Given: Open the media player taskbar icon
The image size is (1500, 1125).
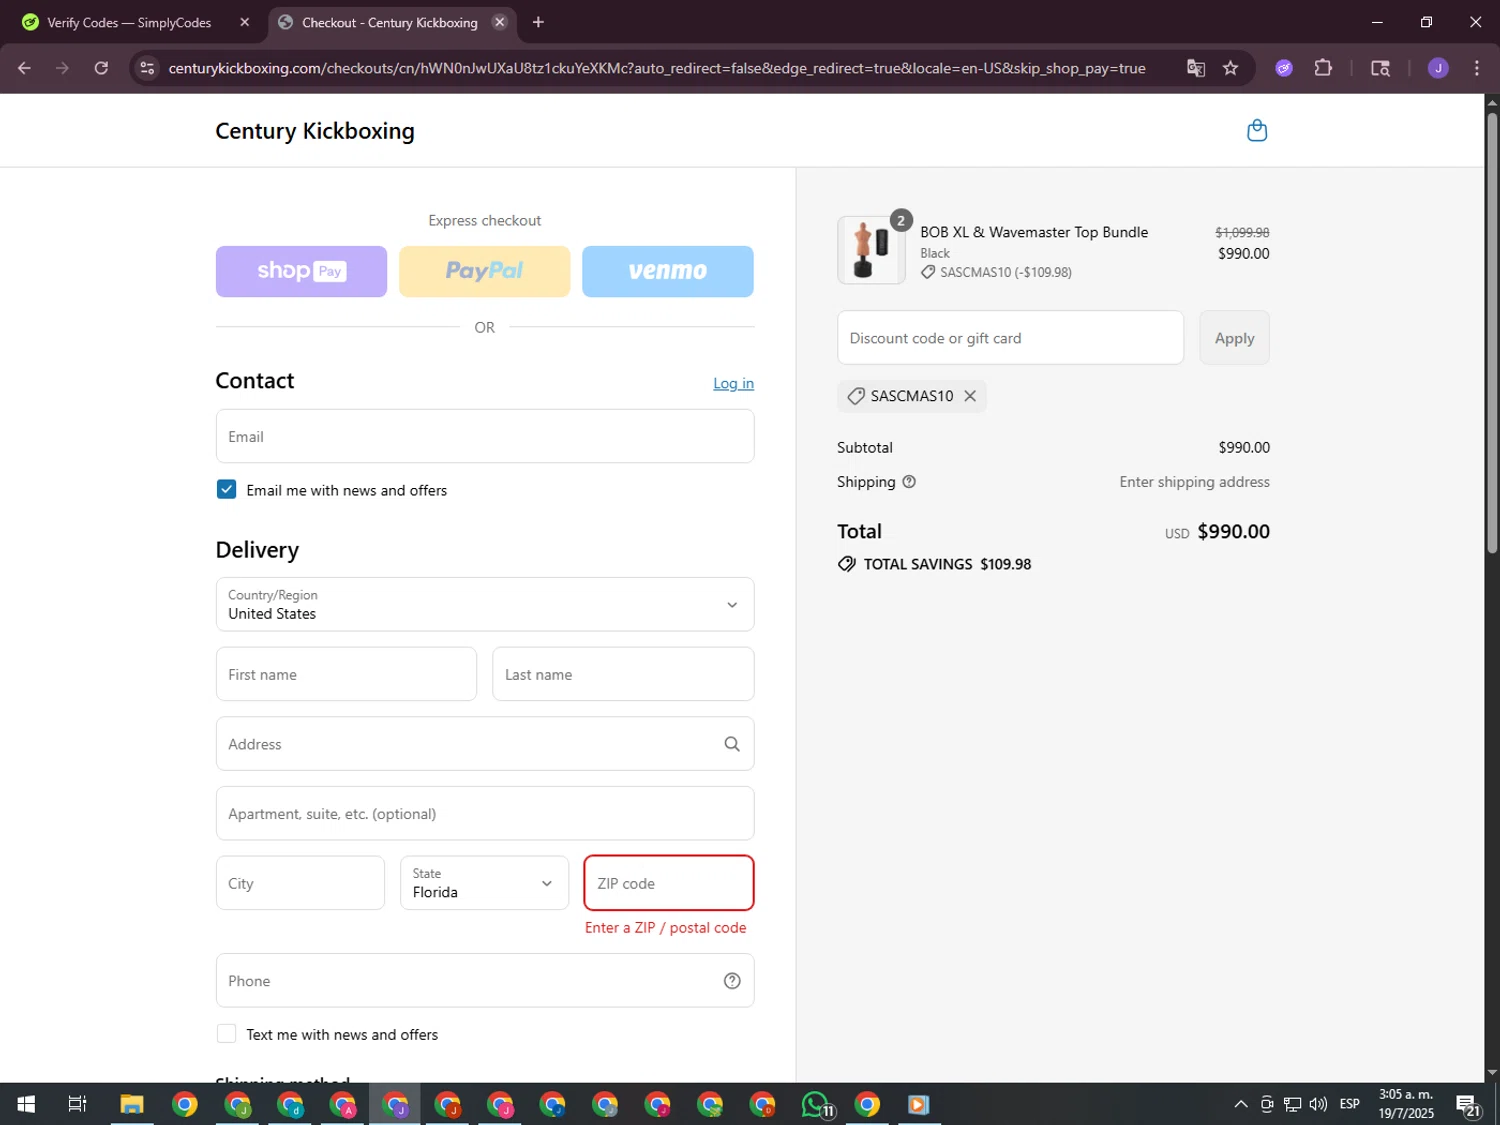Looking at the screenshot, I should coord(918,1104).
